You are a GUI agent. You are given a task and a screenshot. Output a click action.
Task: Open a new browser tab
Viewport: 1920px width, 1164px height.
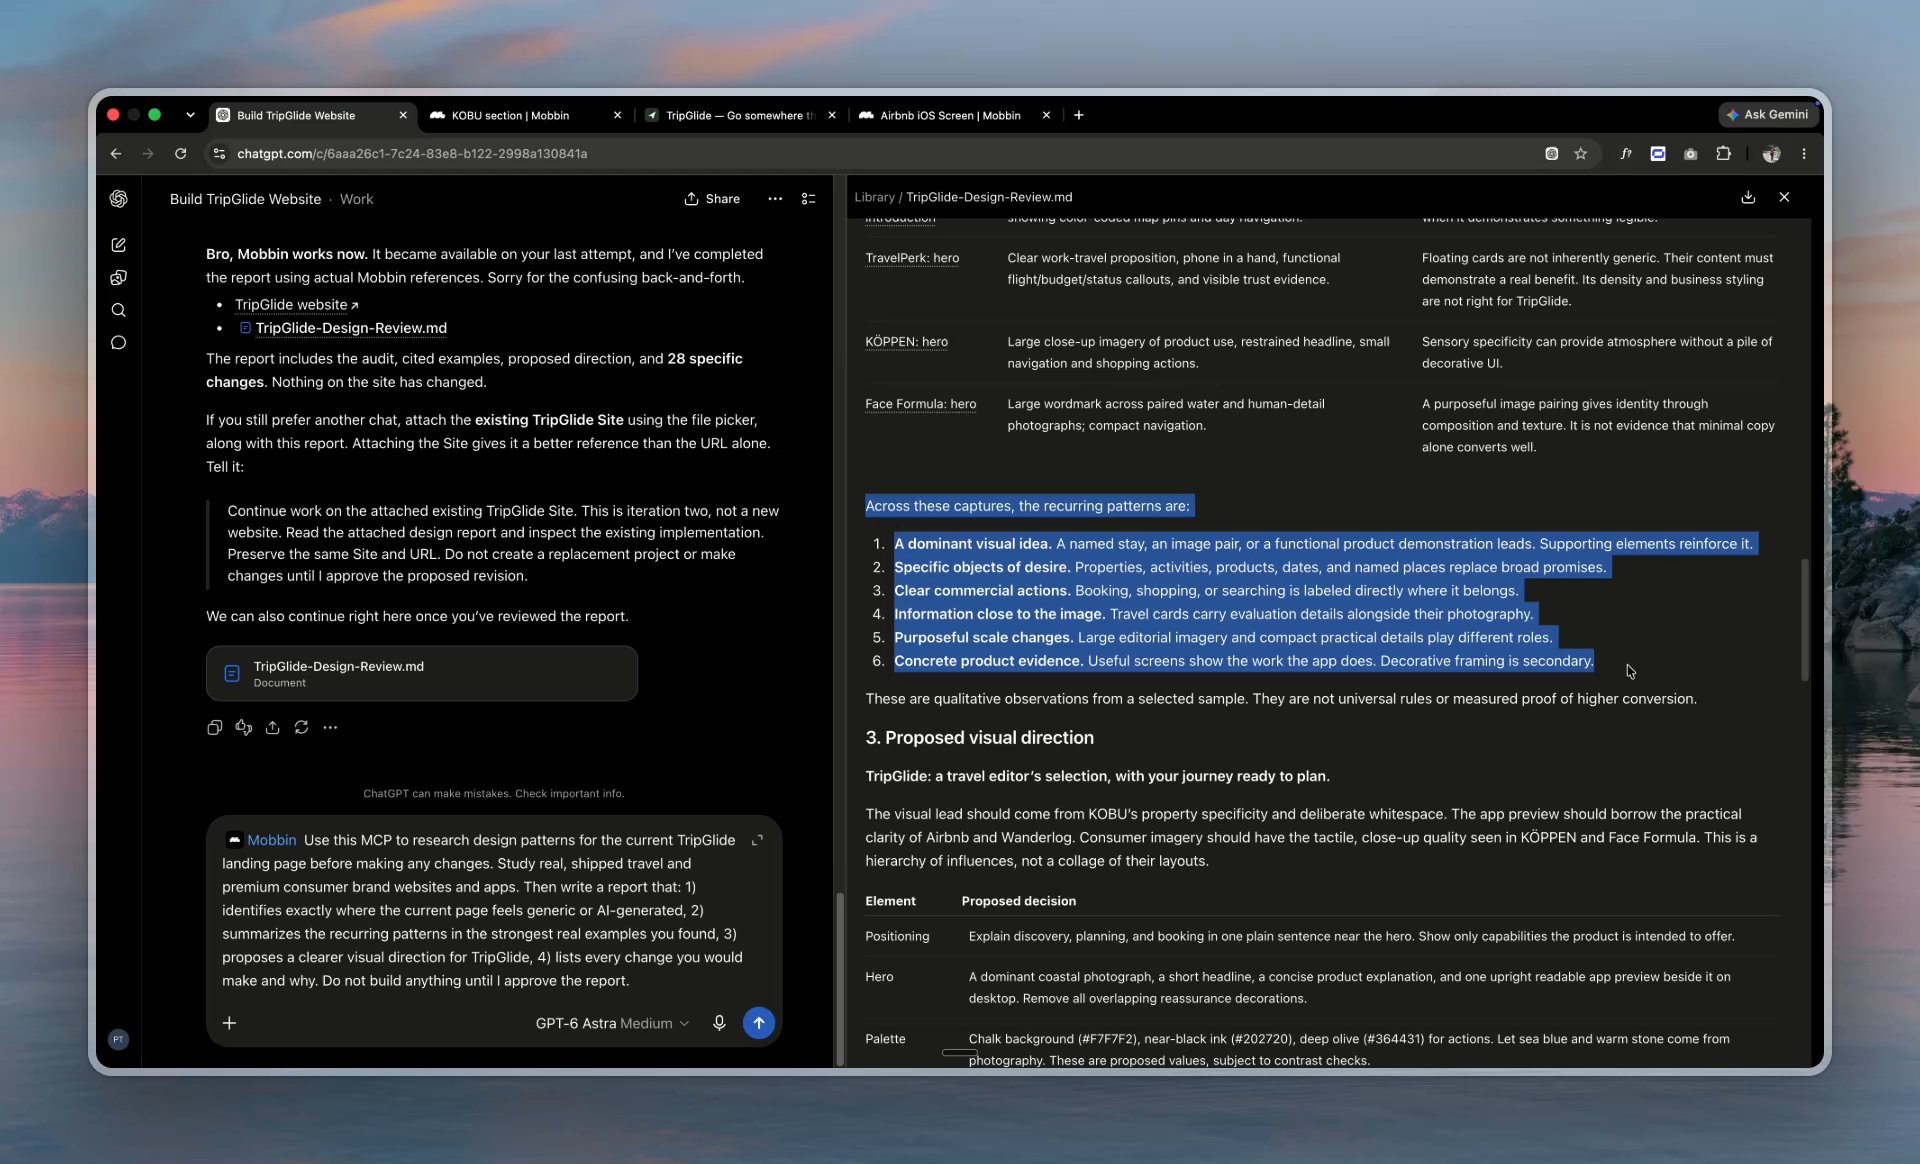(1078, 115)
